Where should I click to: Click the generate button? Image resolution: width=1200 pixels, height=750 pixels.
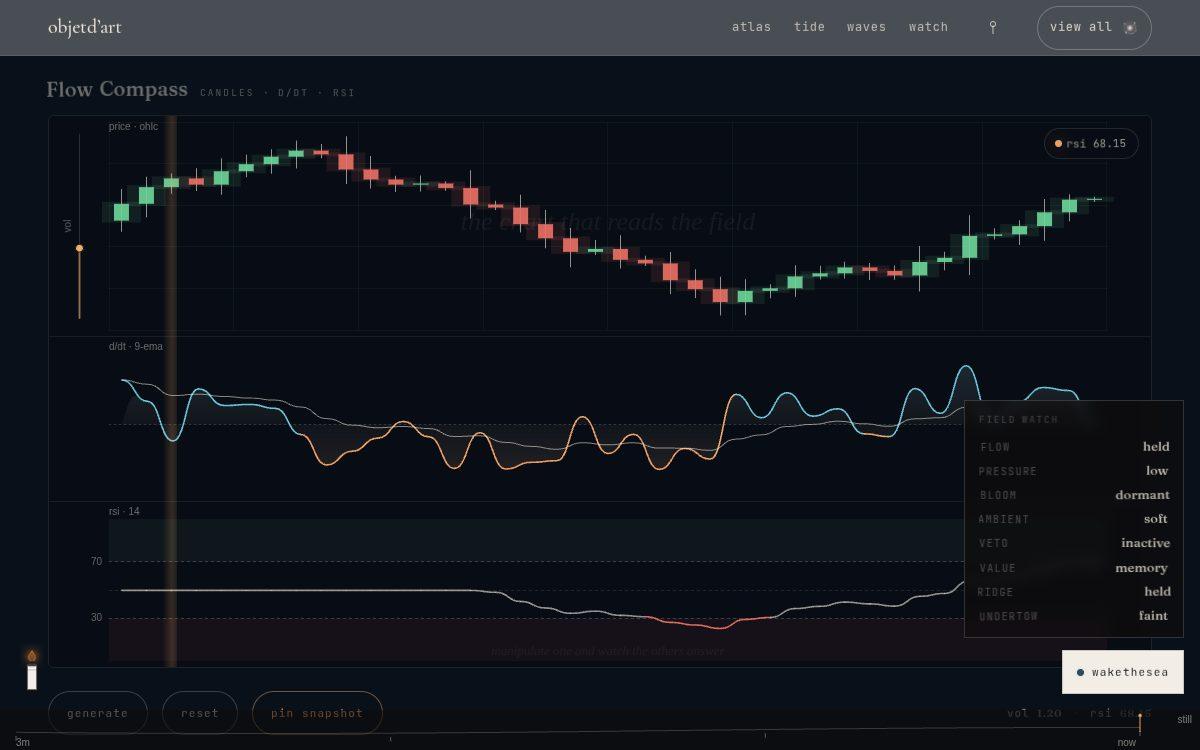[98, 713]
